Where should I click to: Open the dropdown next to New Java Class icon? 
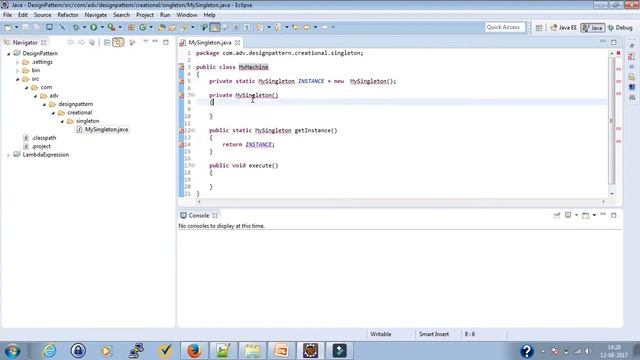[x=151, y=27]
